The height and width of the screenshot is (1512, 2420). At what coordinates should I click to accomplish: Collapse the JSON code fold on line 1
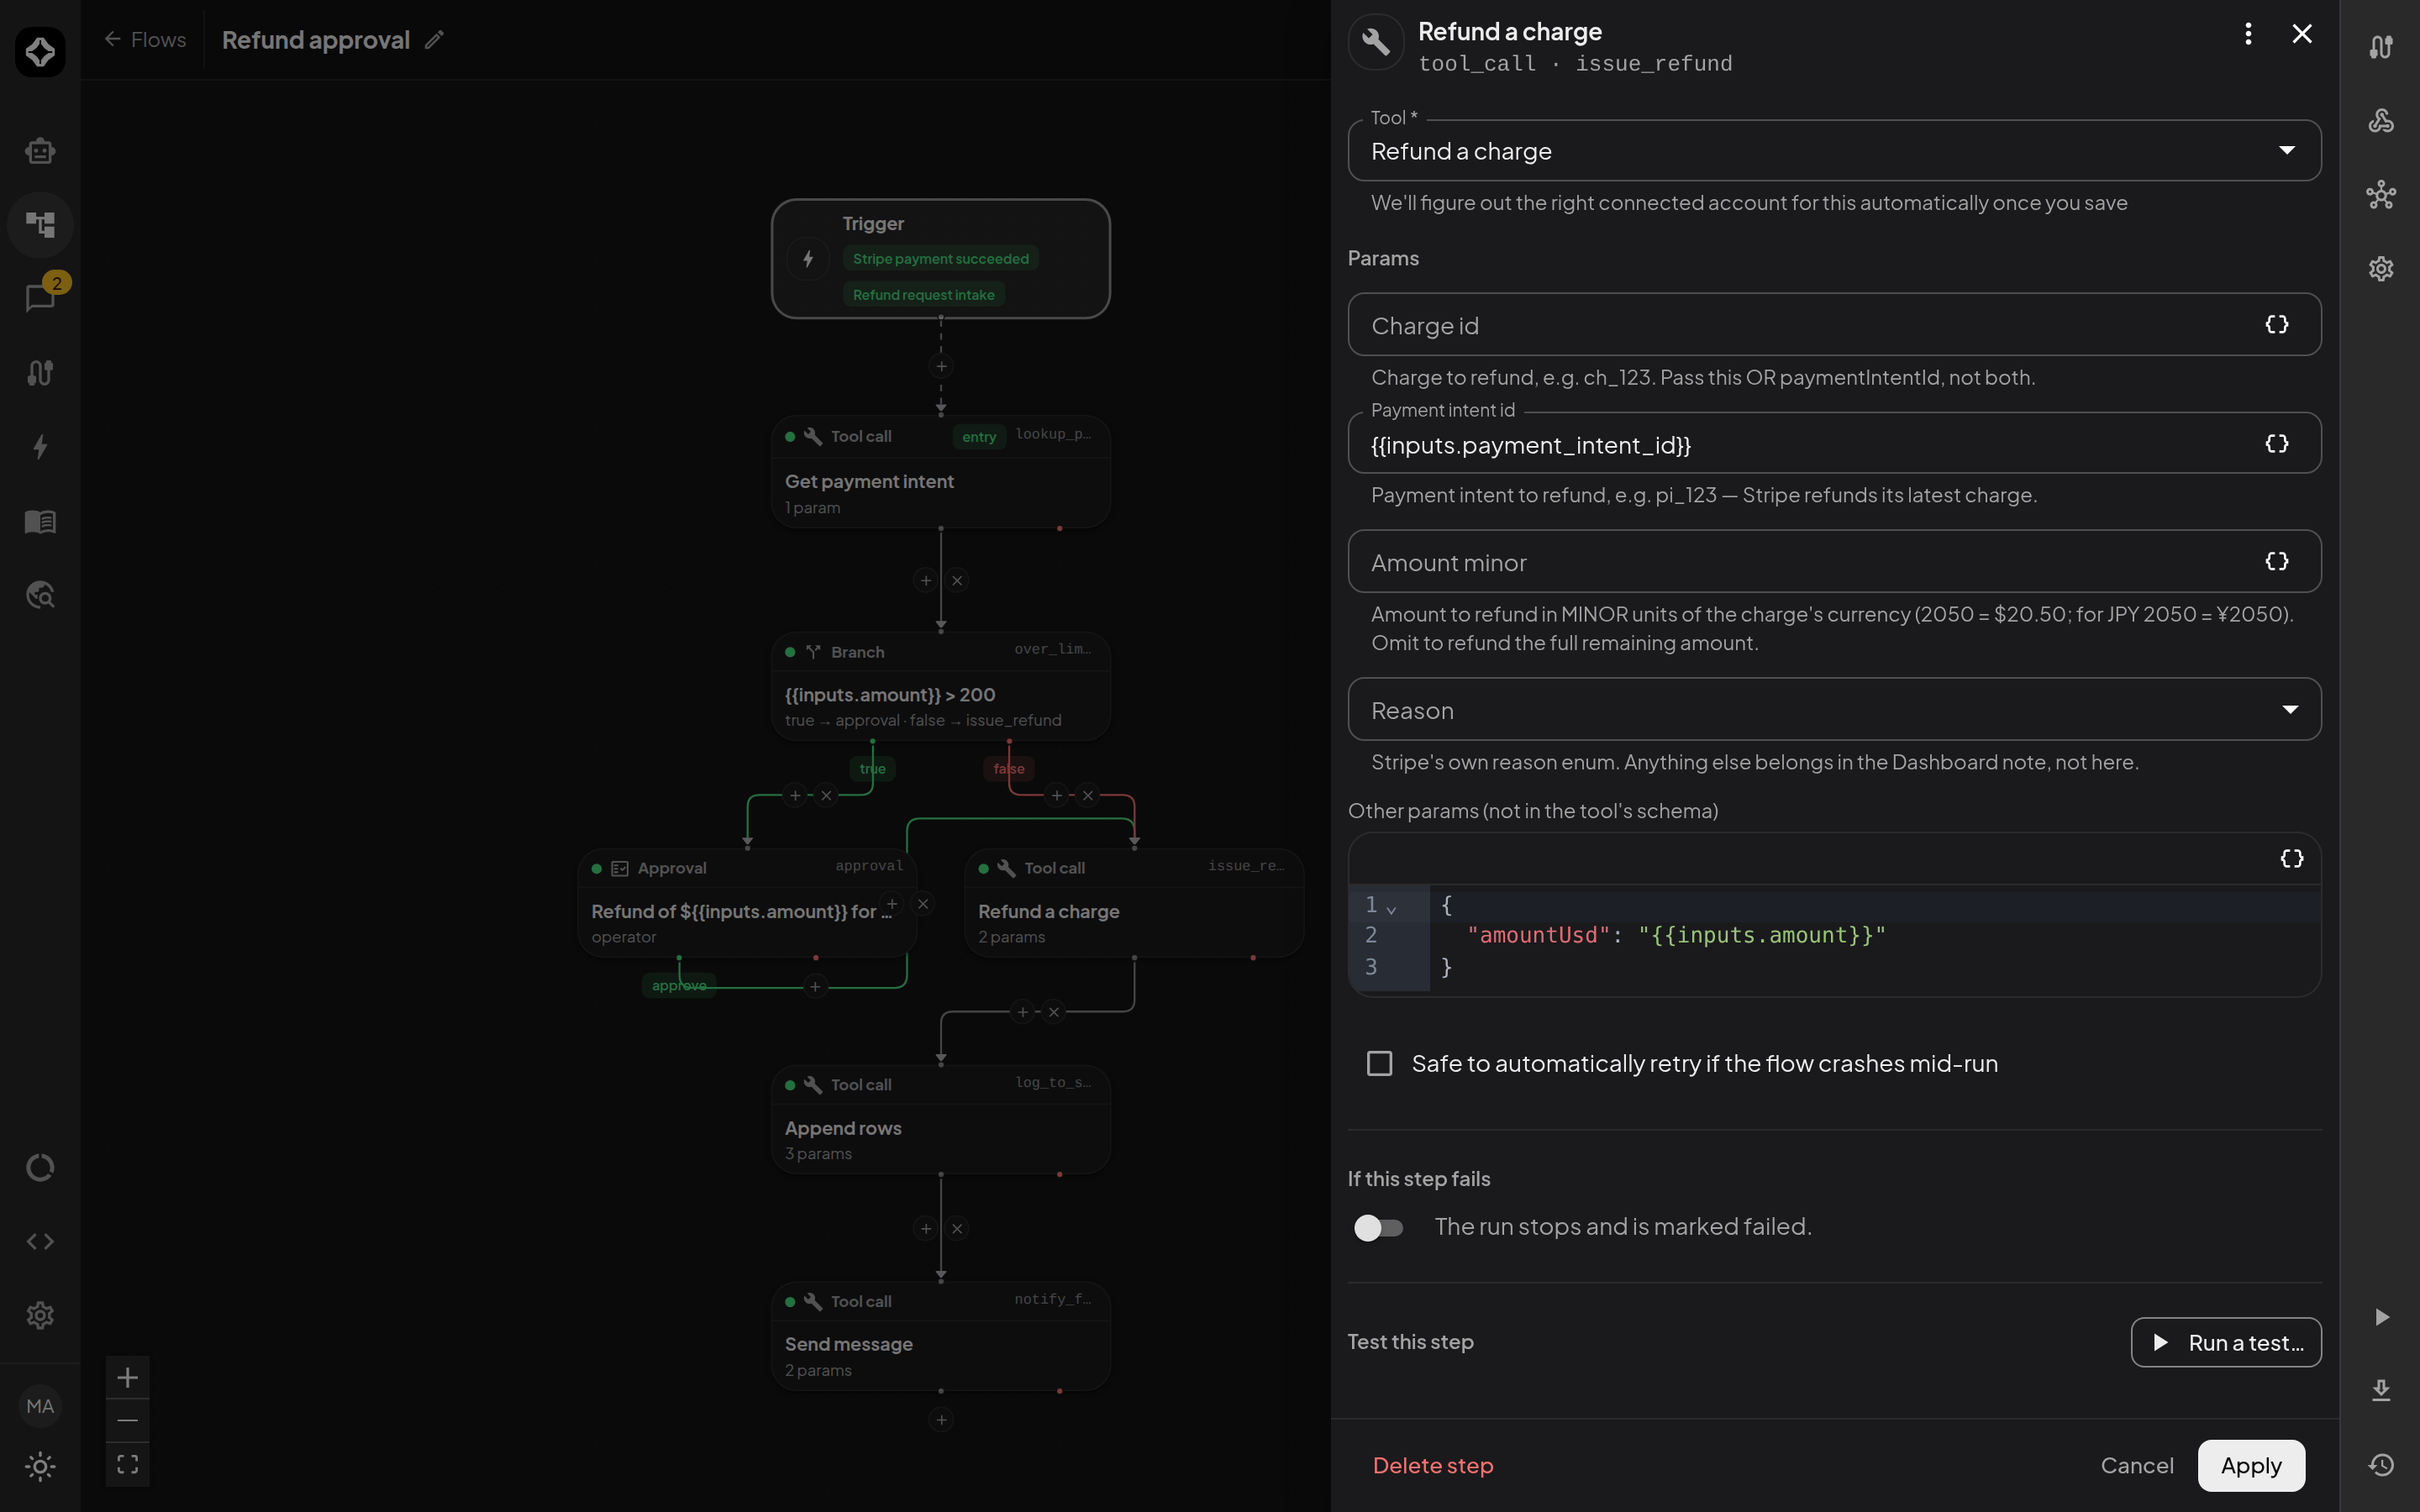(x=1391, y=908)
